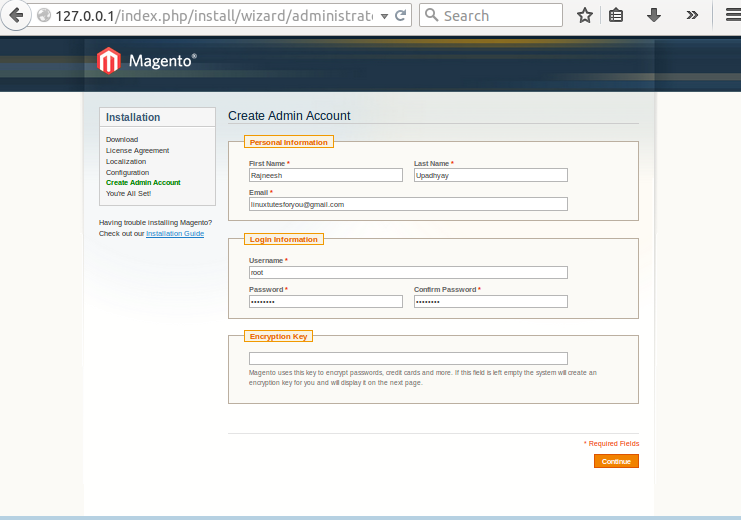Click the Encryption Key legend
The width and height of the screenshot is (741, 520).
tap(278, 336)
